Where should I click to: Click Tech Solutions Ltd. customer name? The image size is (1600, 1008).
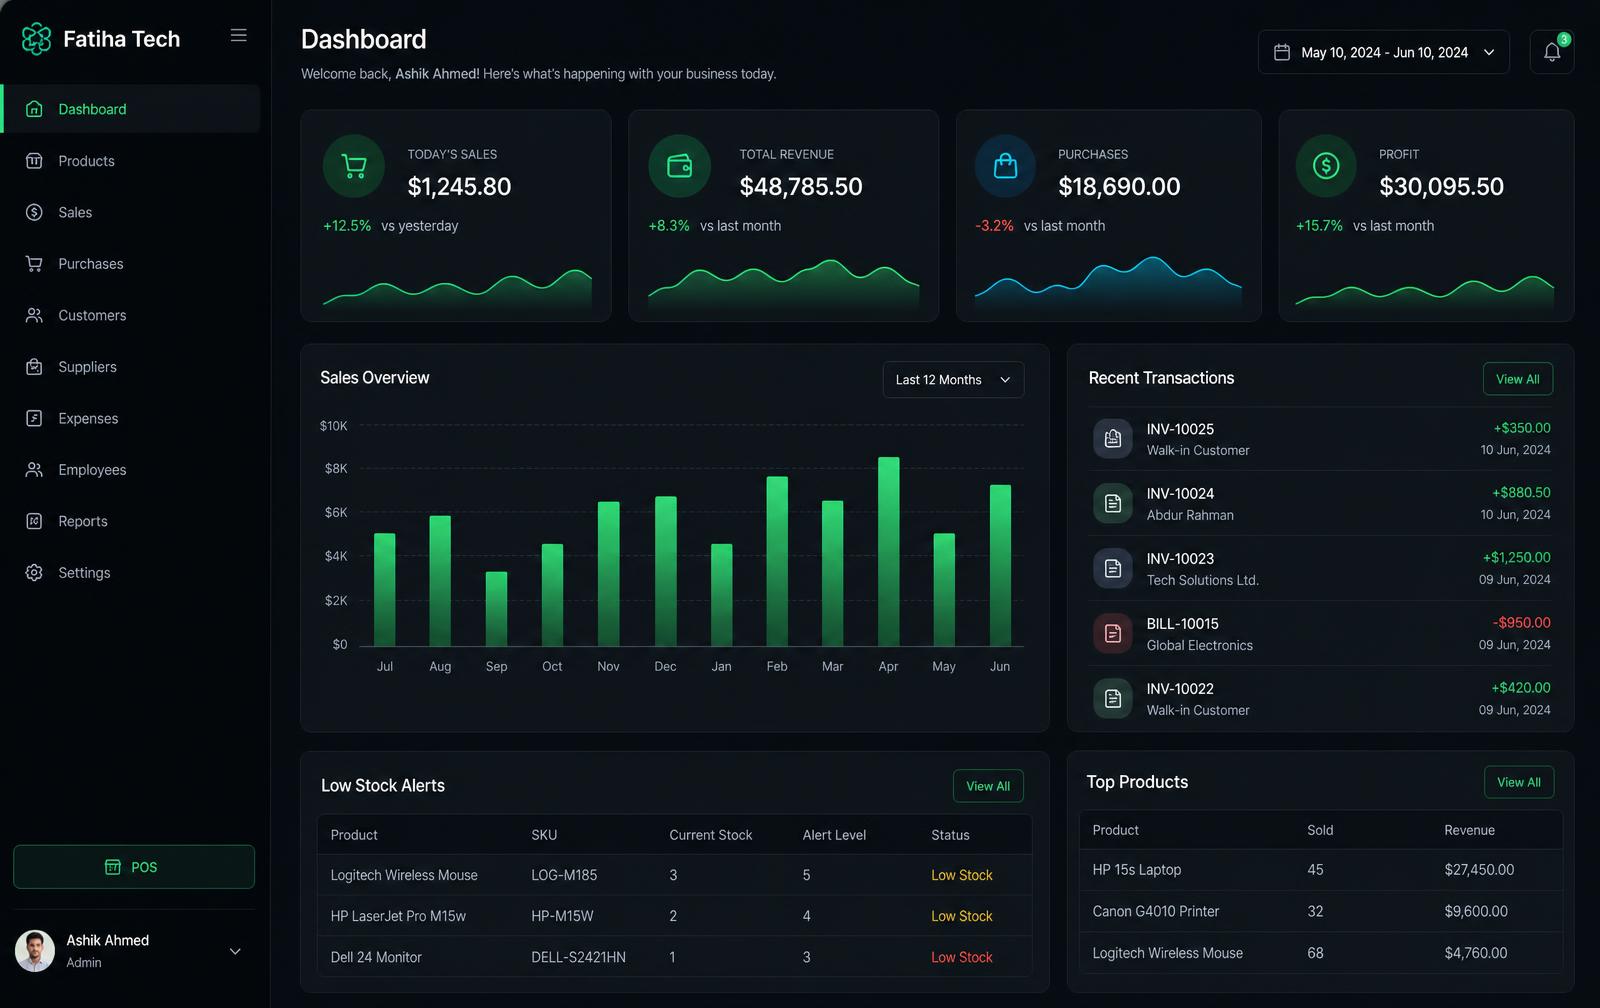(x=1203, y=580)
